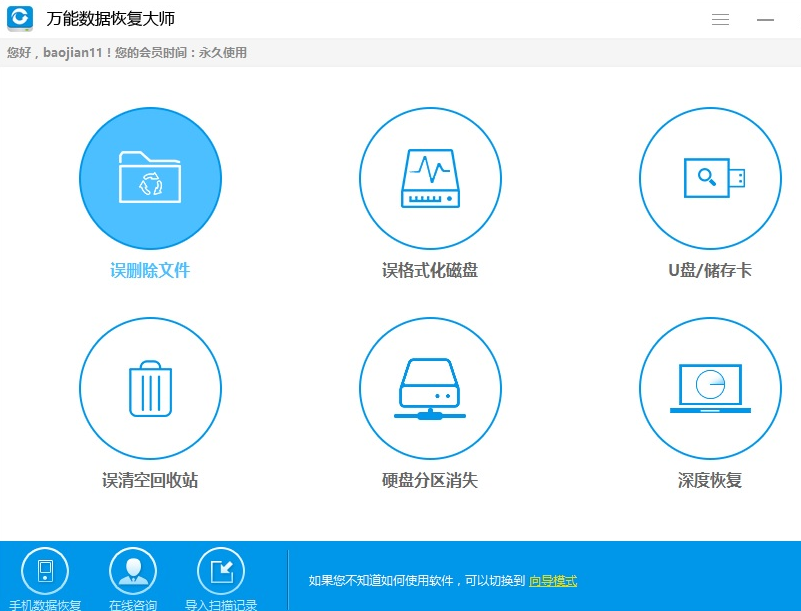Switch to 向导模式 via the link
Screen dimensions: 801x611
click(553, 581)
